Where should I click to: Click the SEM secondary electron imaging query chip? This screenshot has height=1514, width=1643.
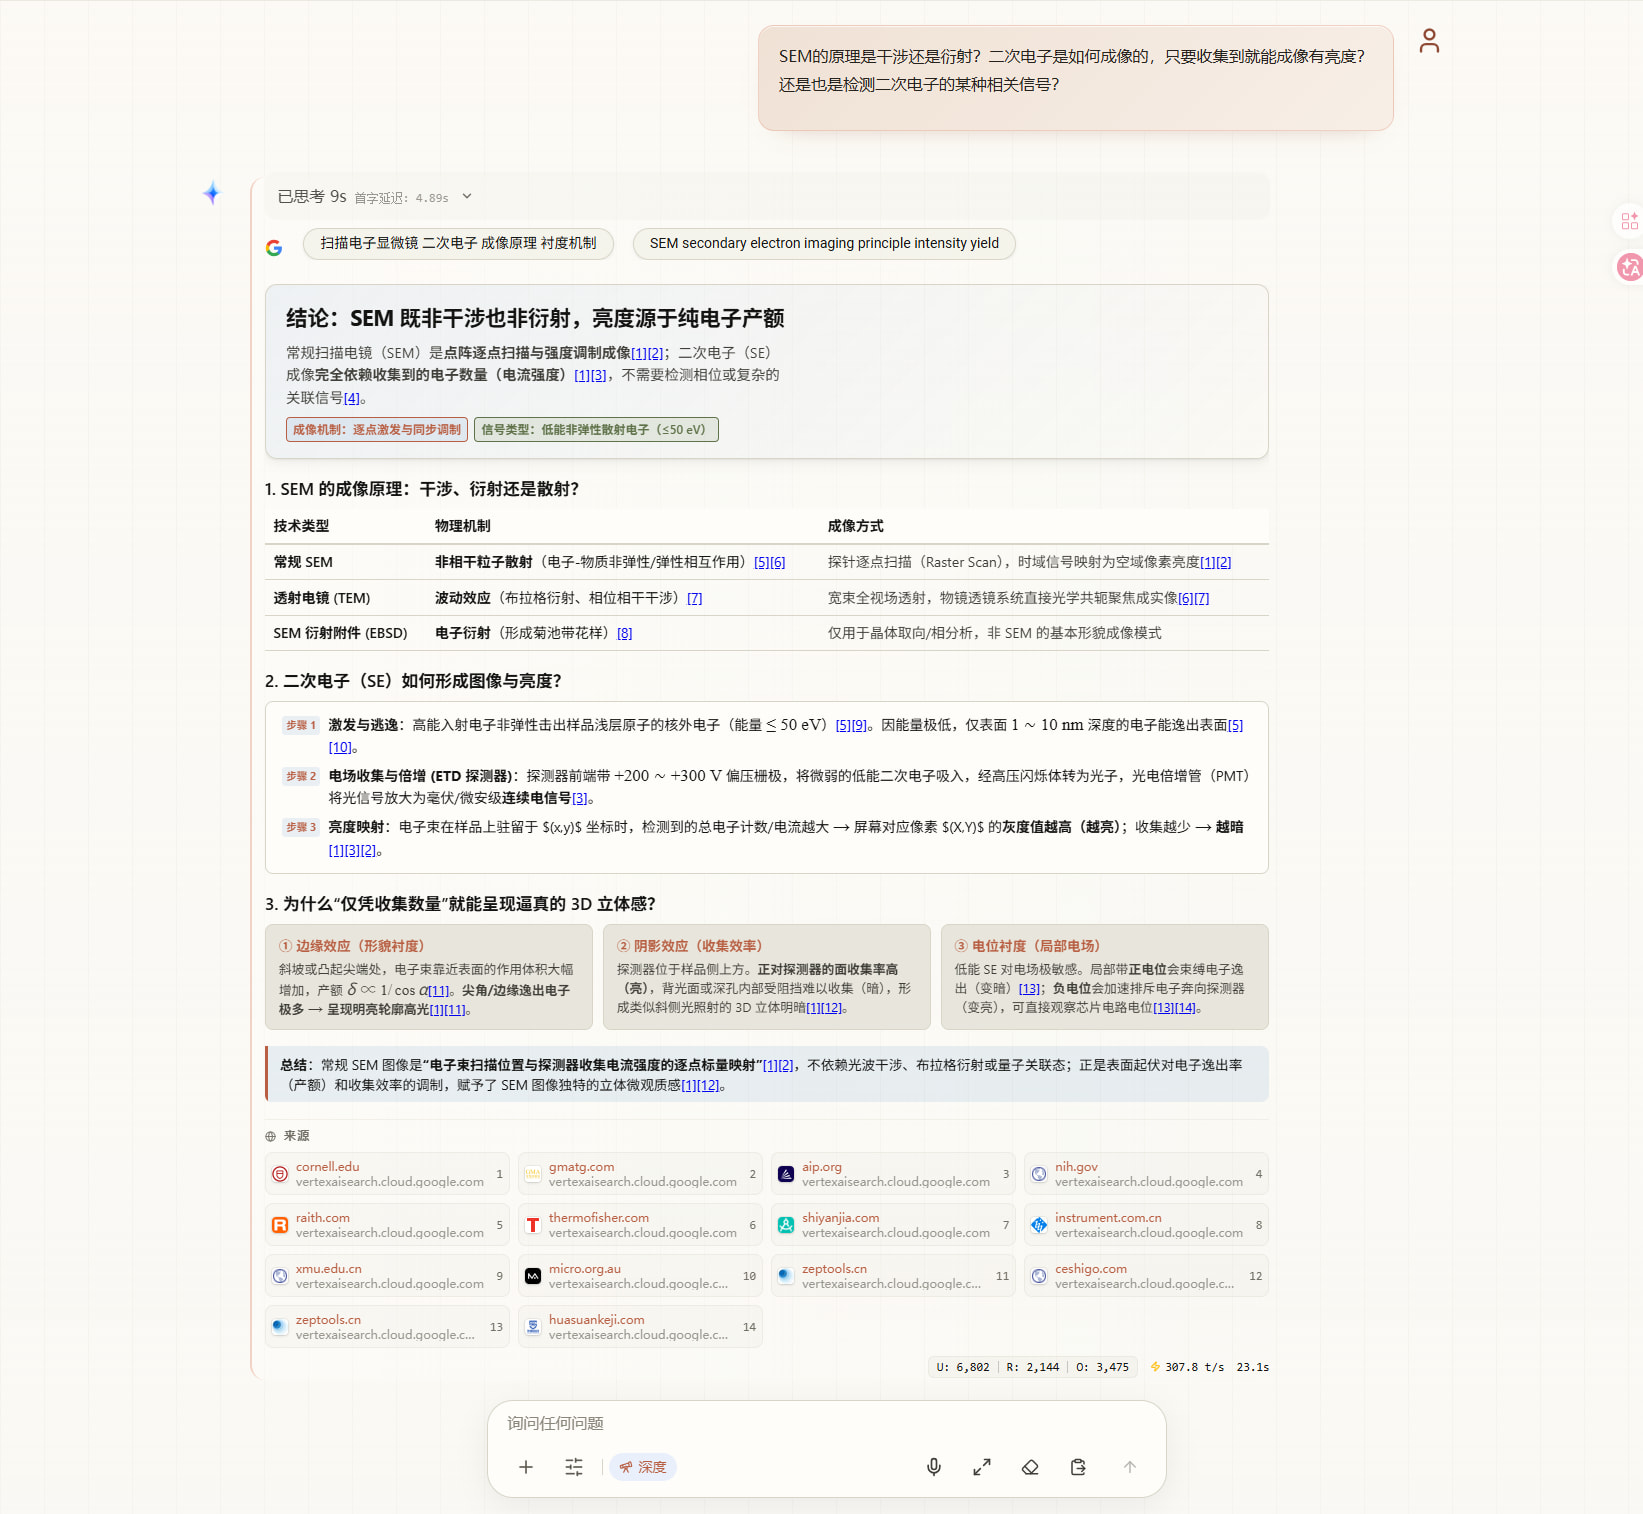(x=824, y=243)
